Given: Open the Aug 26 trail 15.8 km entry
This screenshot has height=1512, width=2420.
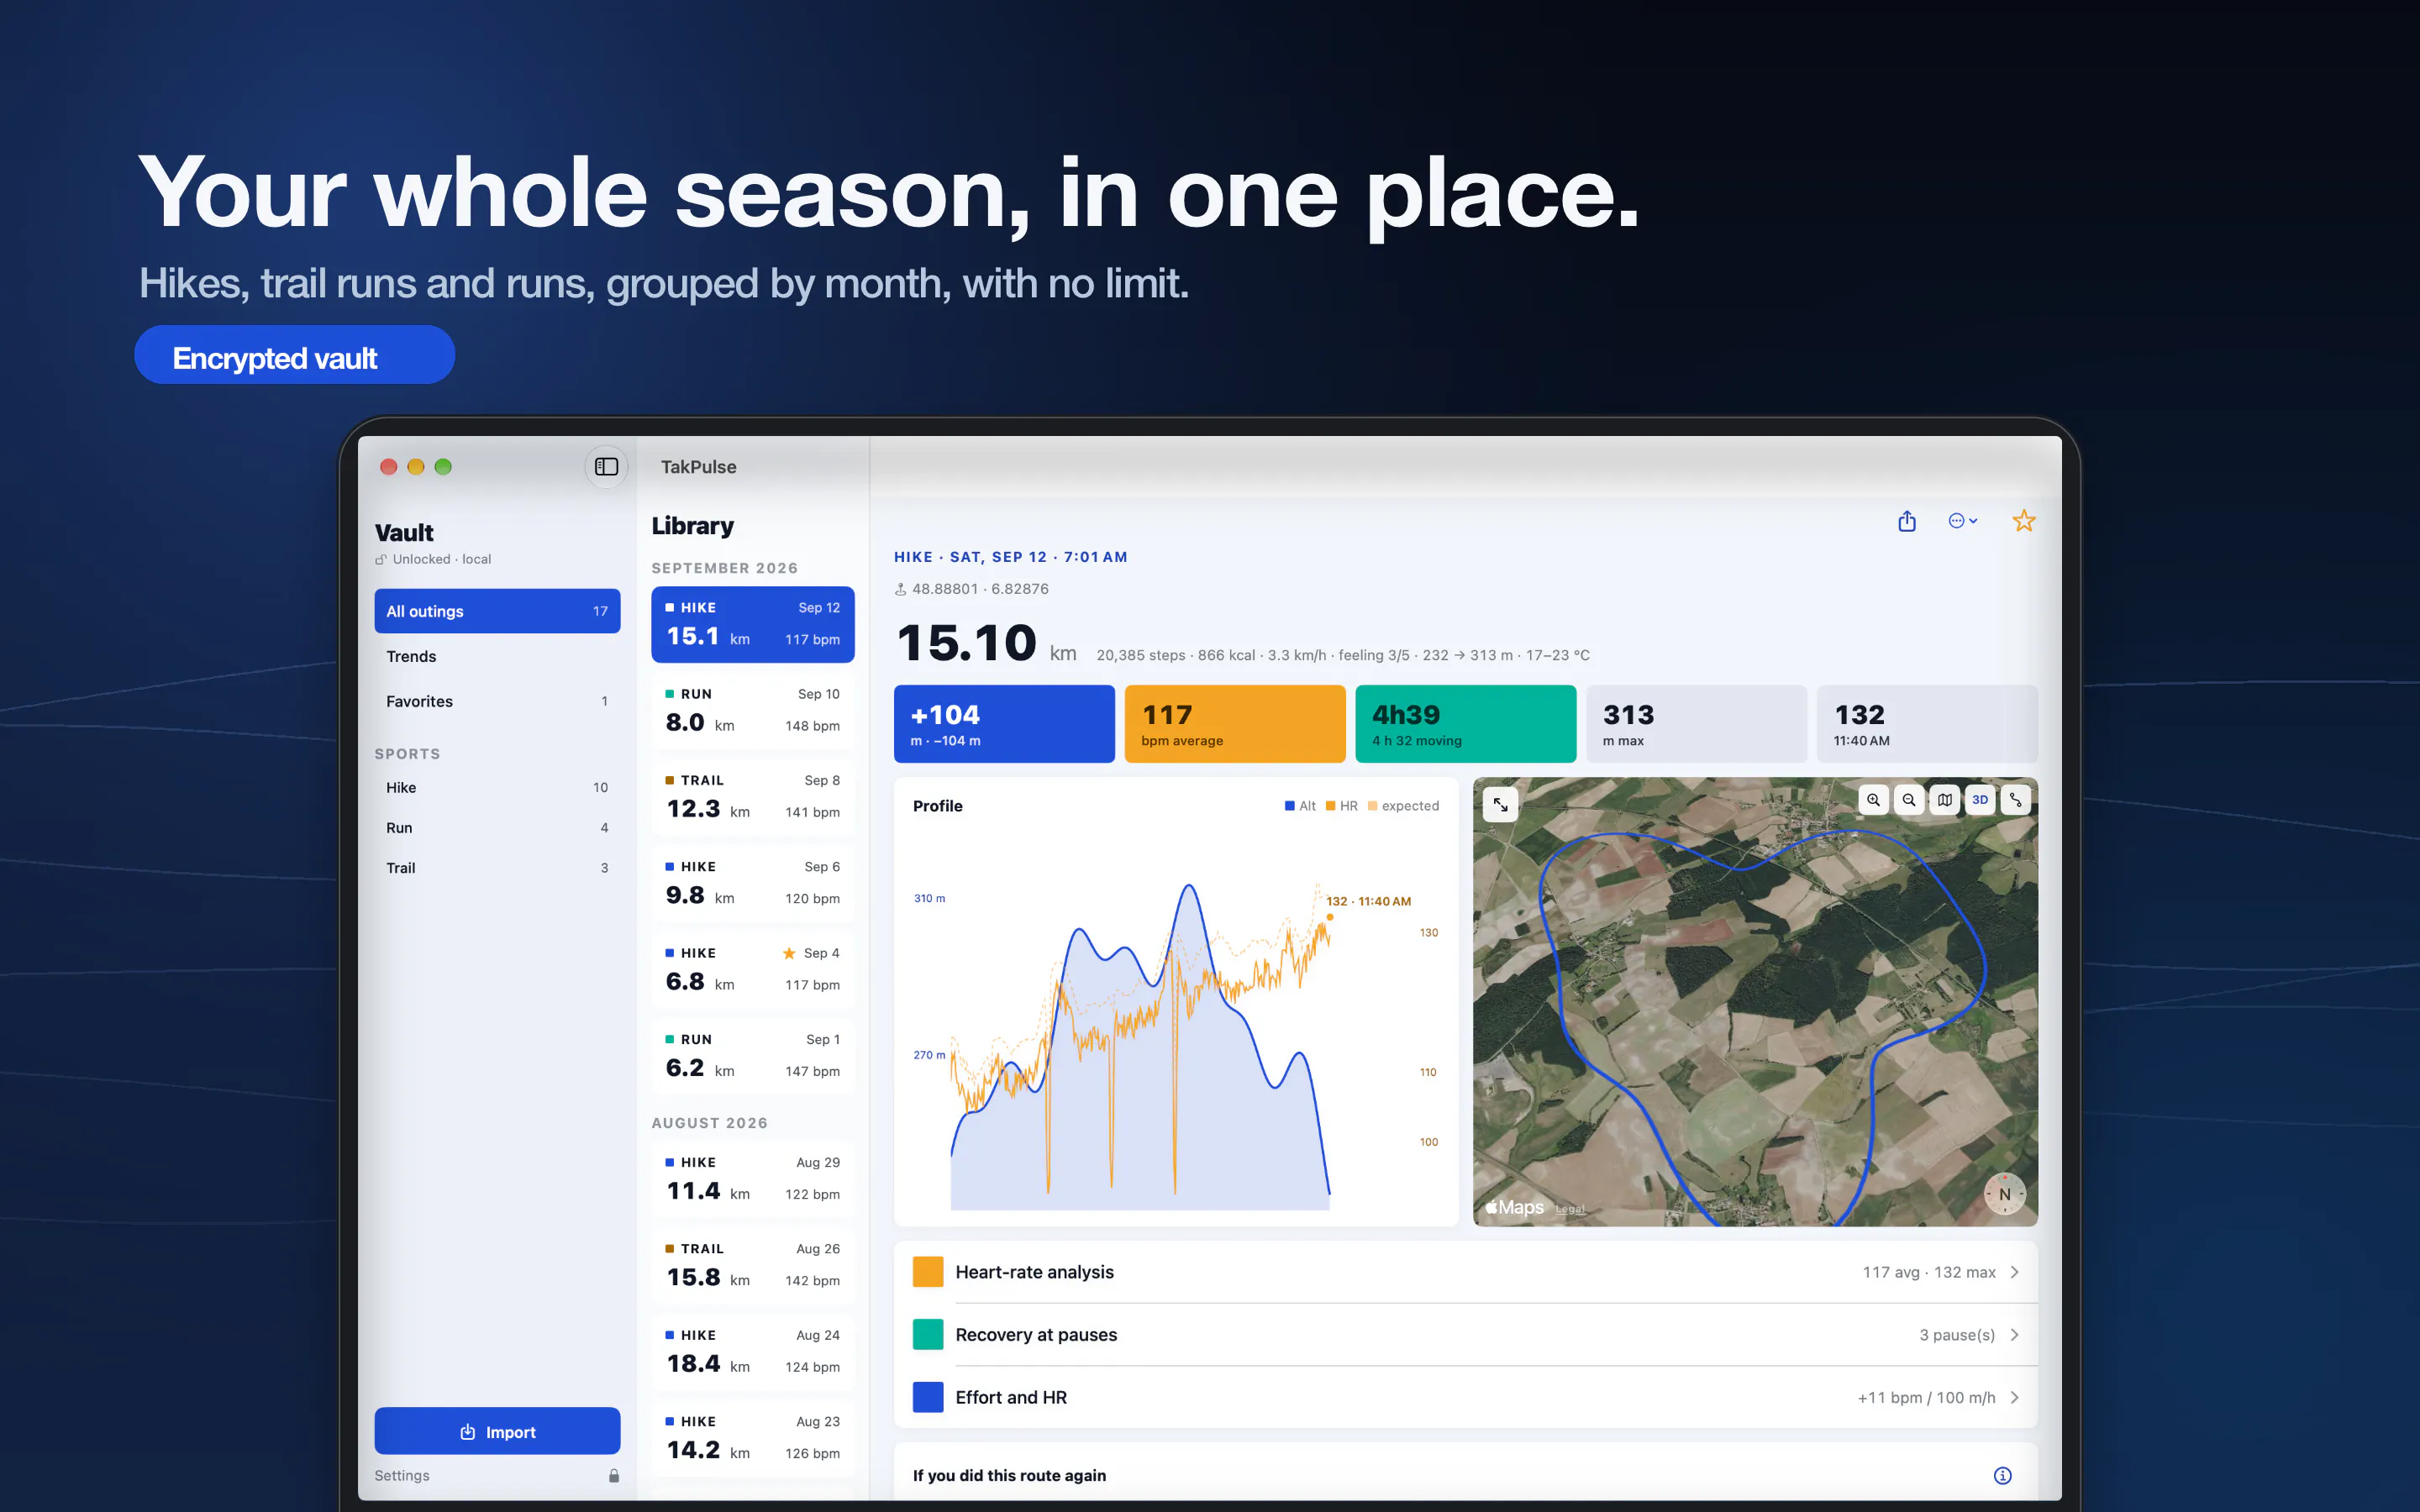Looking at the screenshot, I should click(x=753, y=1265).
